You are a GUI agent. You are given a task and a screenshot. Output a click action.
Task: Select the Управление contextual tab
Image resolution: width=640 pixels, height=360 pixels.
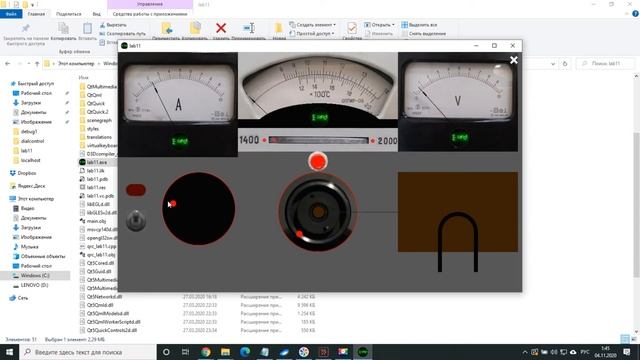point(150,4)
